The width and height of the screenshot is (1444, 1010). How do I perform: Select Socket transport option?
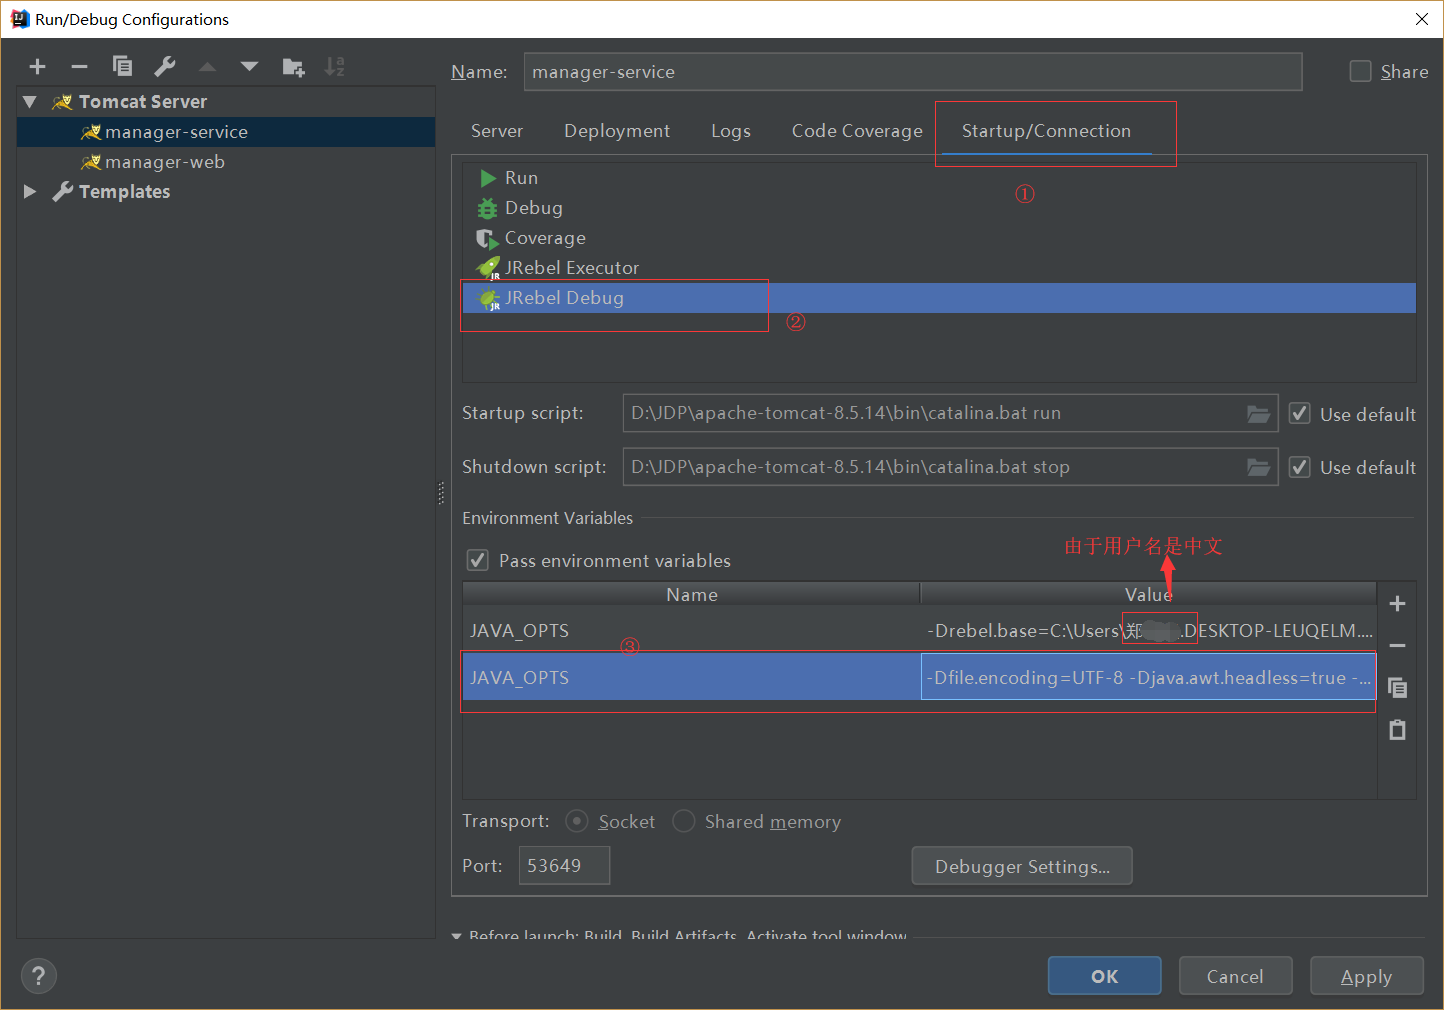tap(576, 821)
